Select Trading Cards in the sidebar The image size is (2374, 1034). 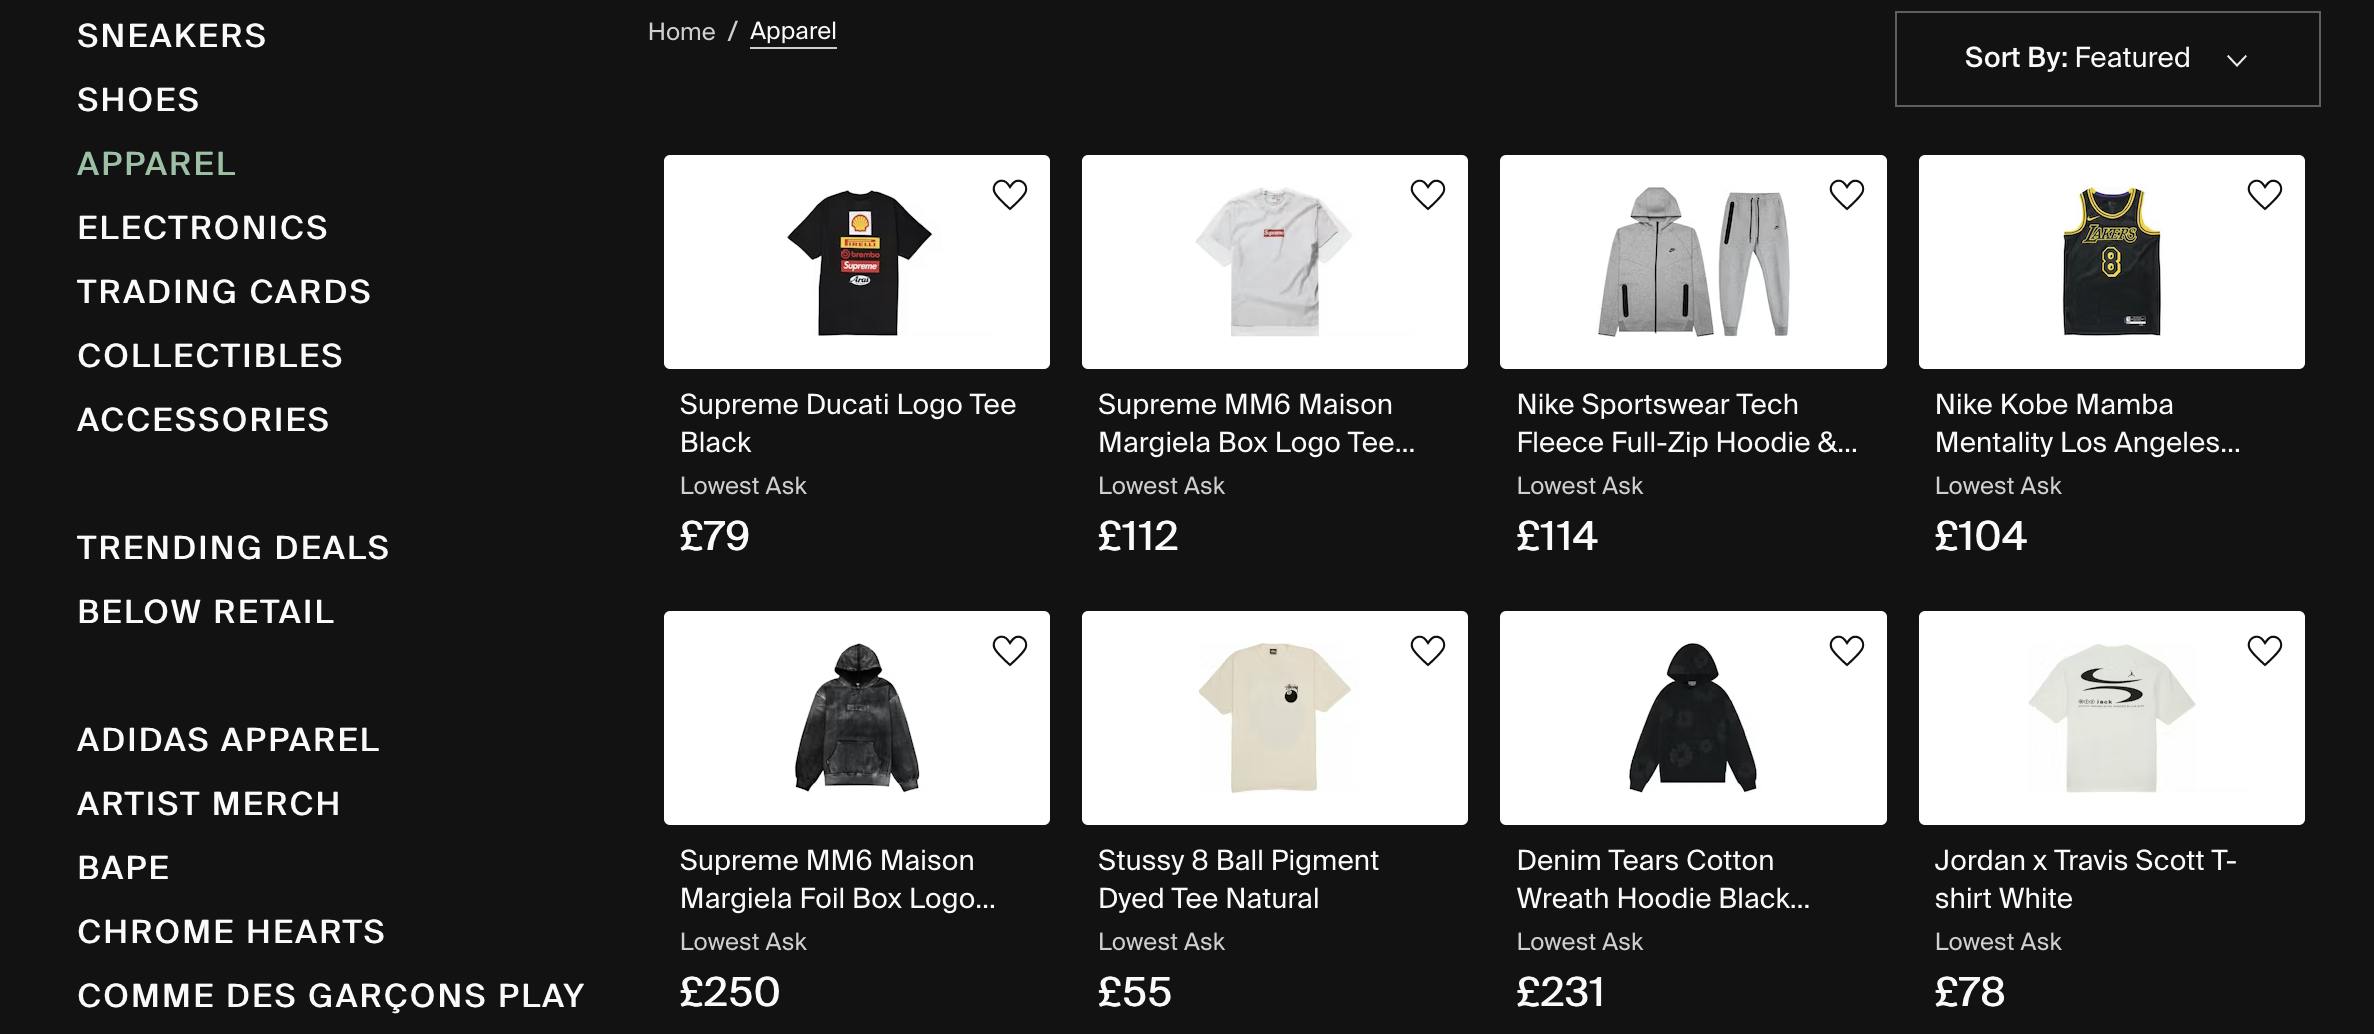pos(224,292)
